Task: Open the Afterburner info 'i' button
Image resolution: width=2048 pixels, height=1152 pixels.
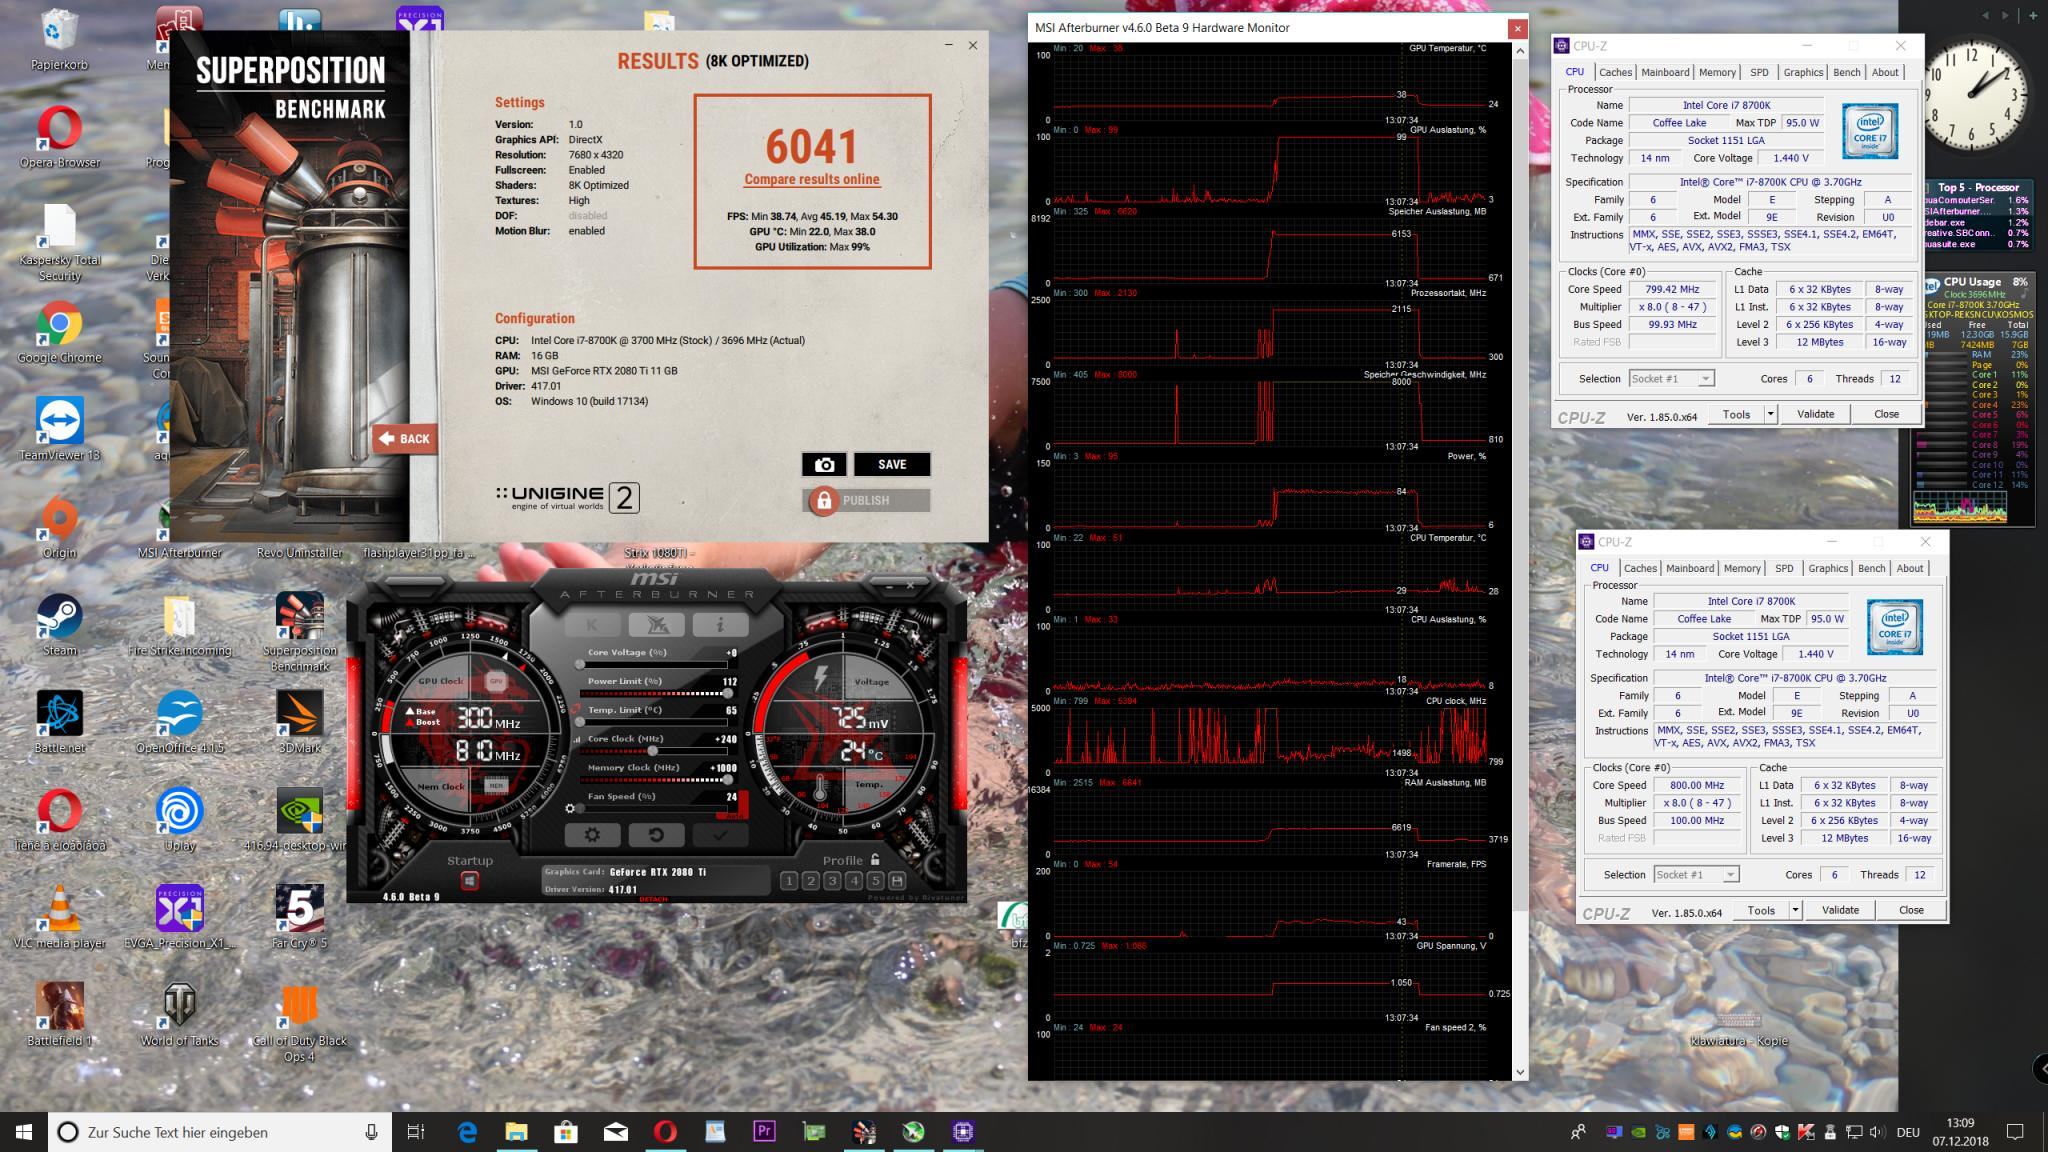Action: tap(719, 625)
